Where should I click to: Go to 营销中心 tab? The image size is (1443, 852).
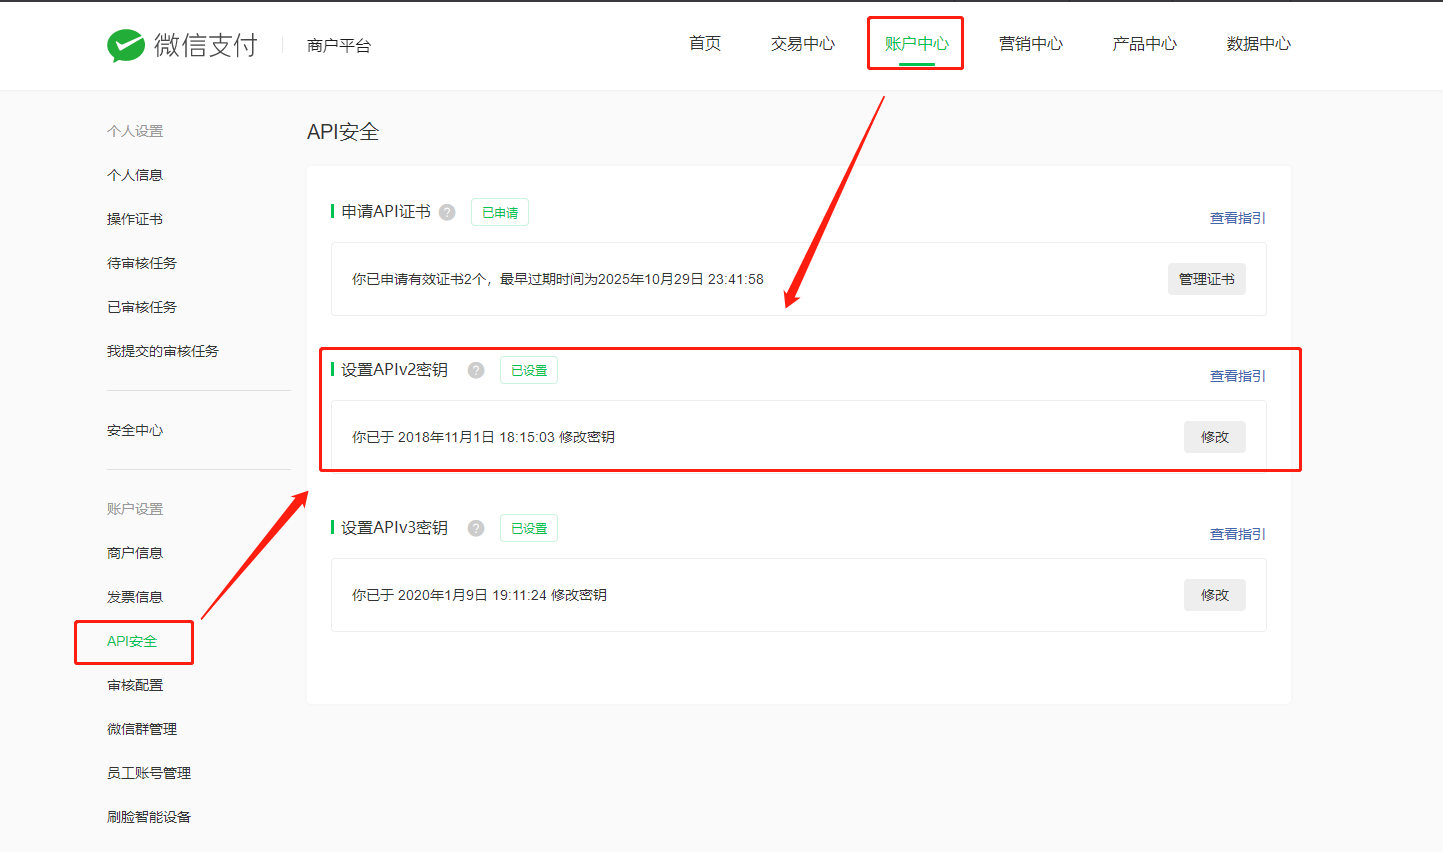pos(1030,44)
